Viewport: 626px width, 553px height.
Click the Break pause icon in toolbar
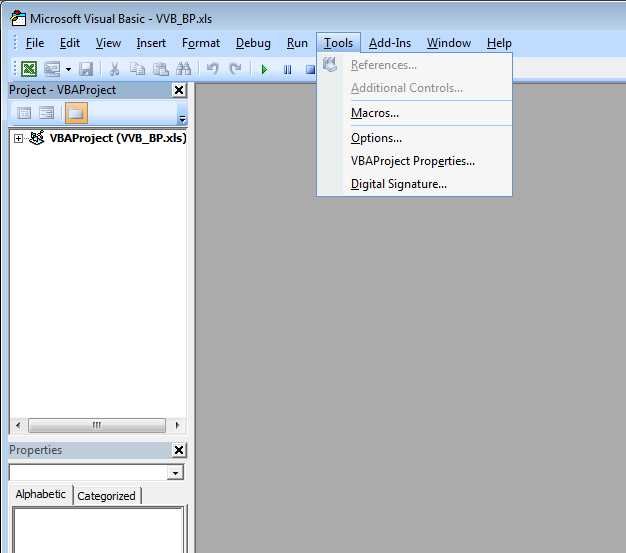(288, 69)
